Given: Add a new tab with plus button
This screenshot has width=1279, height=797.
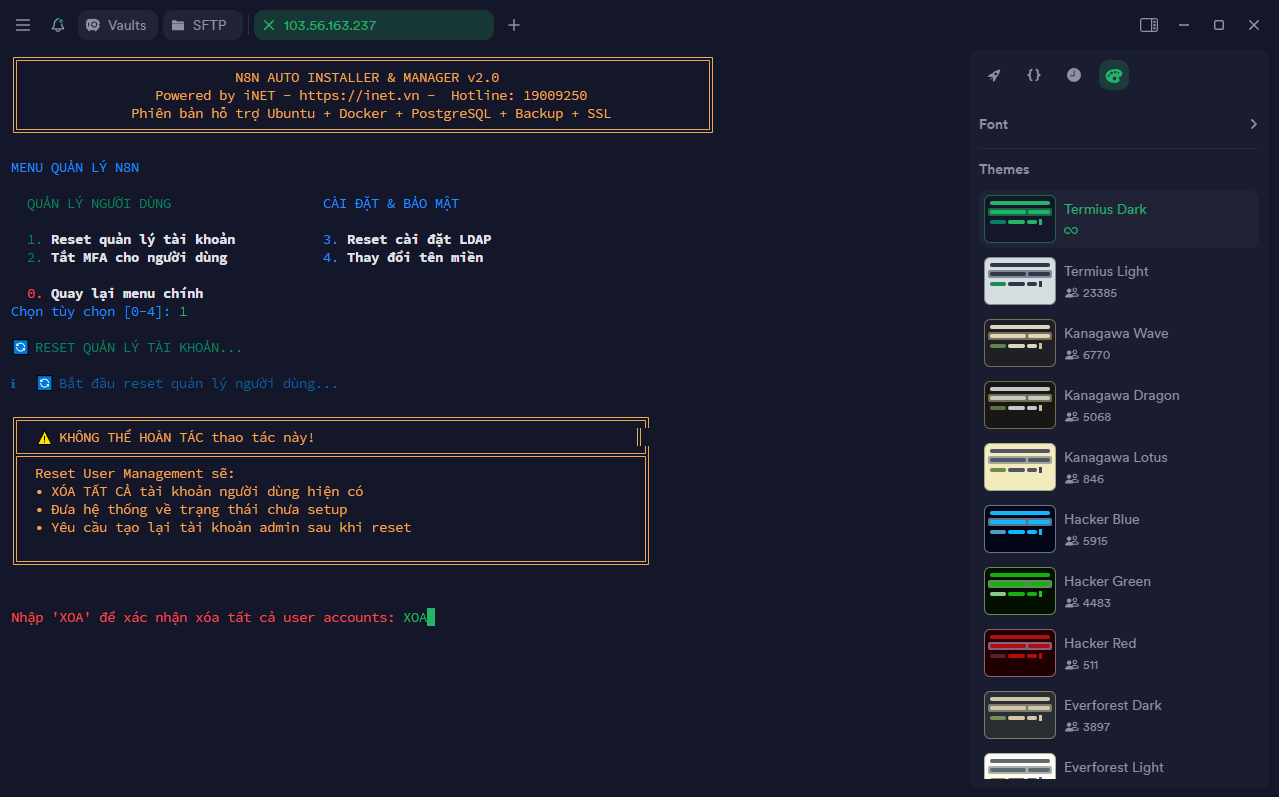Looking at the screenshot, I should (514, 25).
